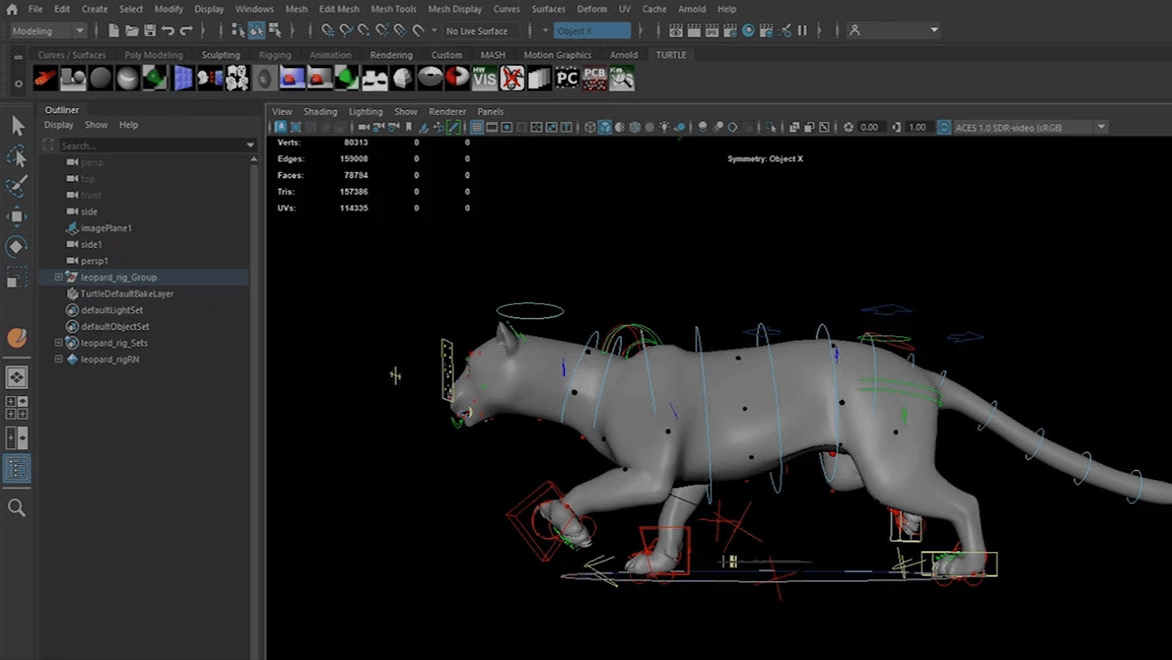This screenshot has width=1172, height=660.
Task: Click the 0.00 value slider in the viewport toolbar
Action: point(870,127)
